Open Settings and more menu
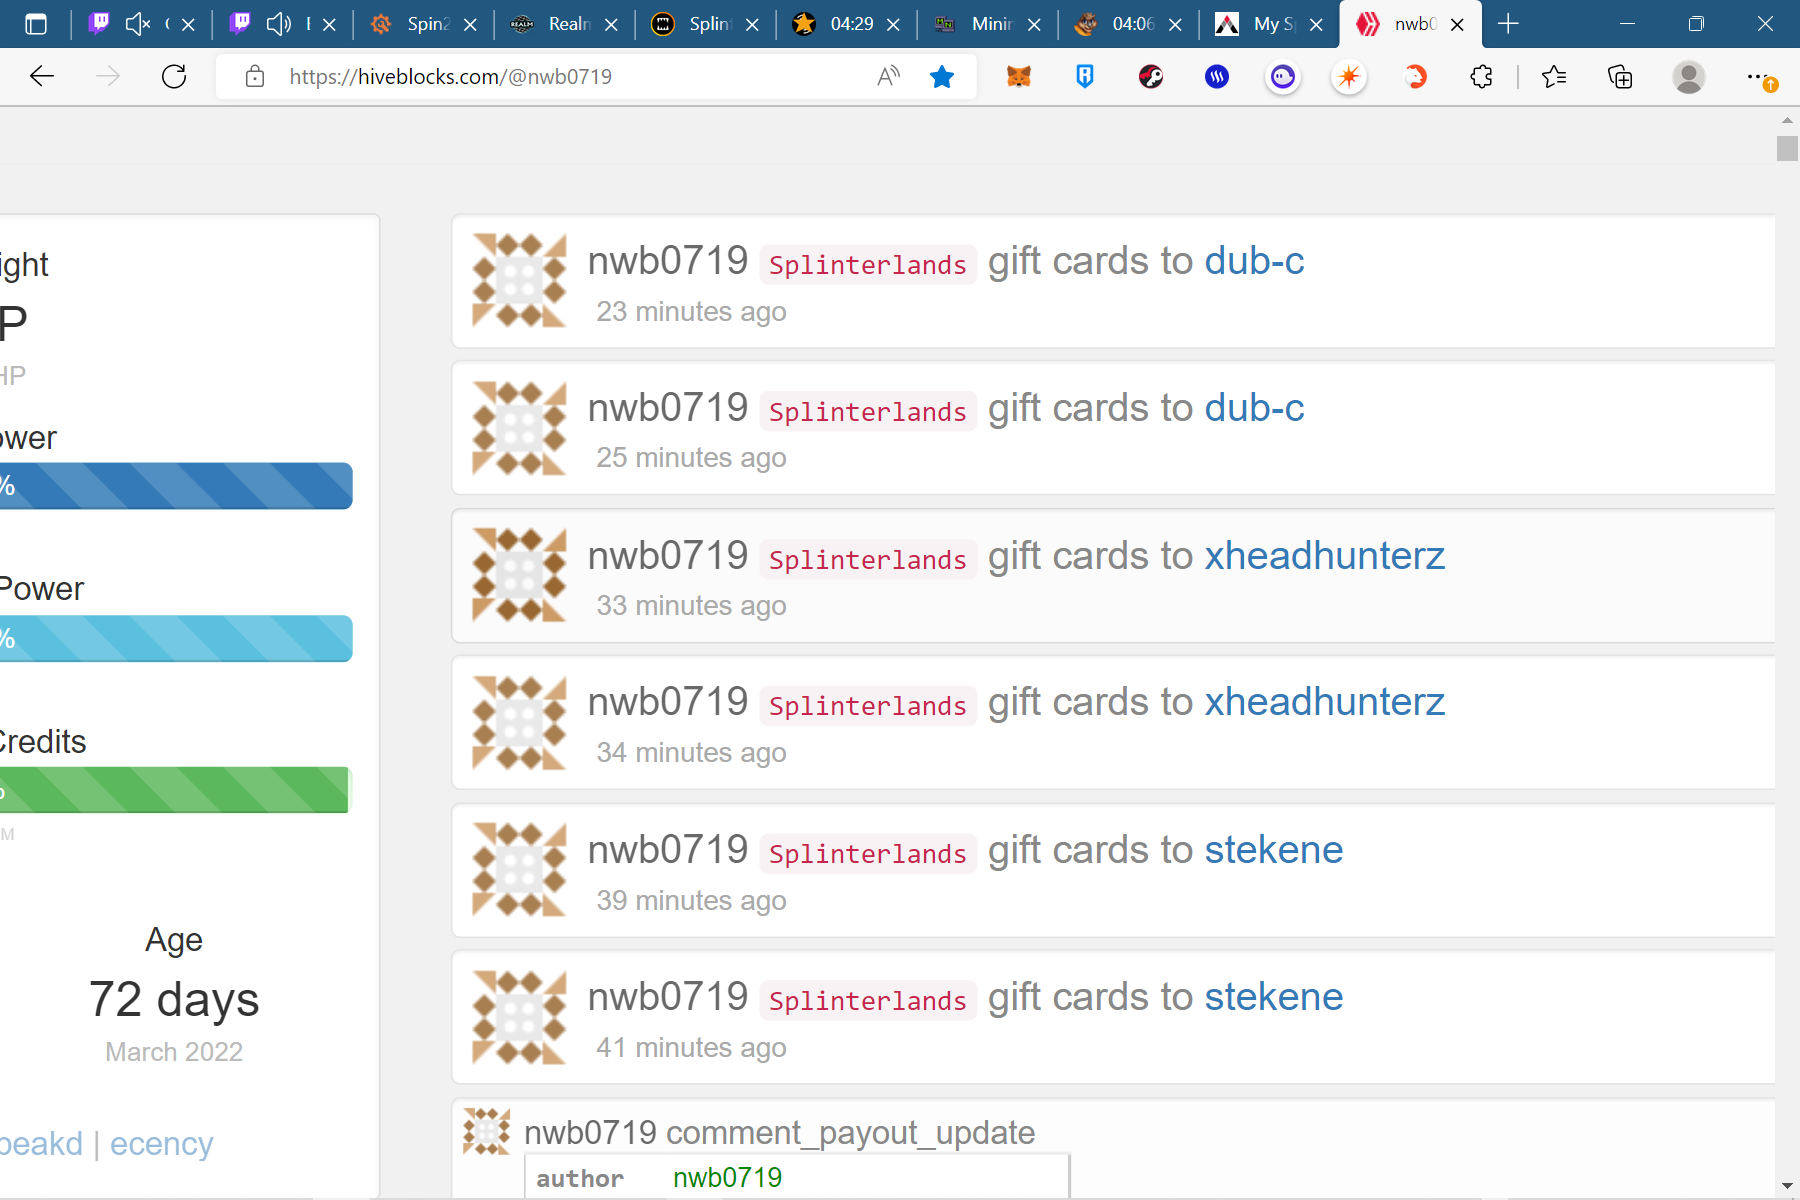The width and height of the screenshot is (1800, 1200). click(x=1760, y=77)
